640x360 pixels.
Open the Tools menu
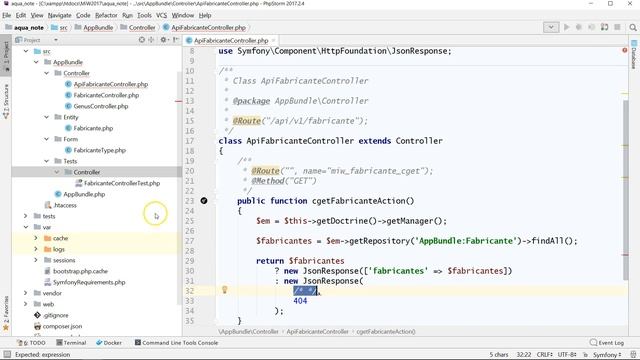click(x=144, y=15)
